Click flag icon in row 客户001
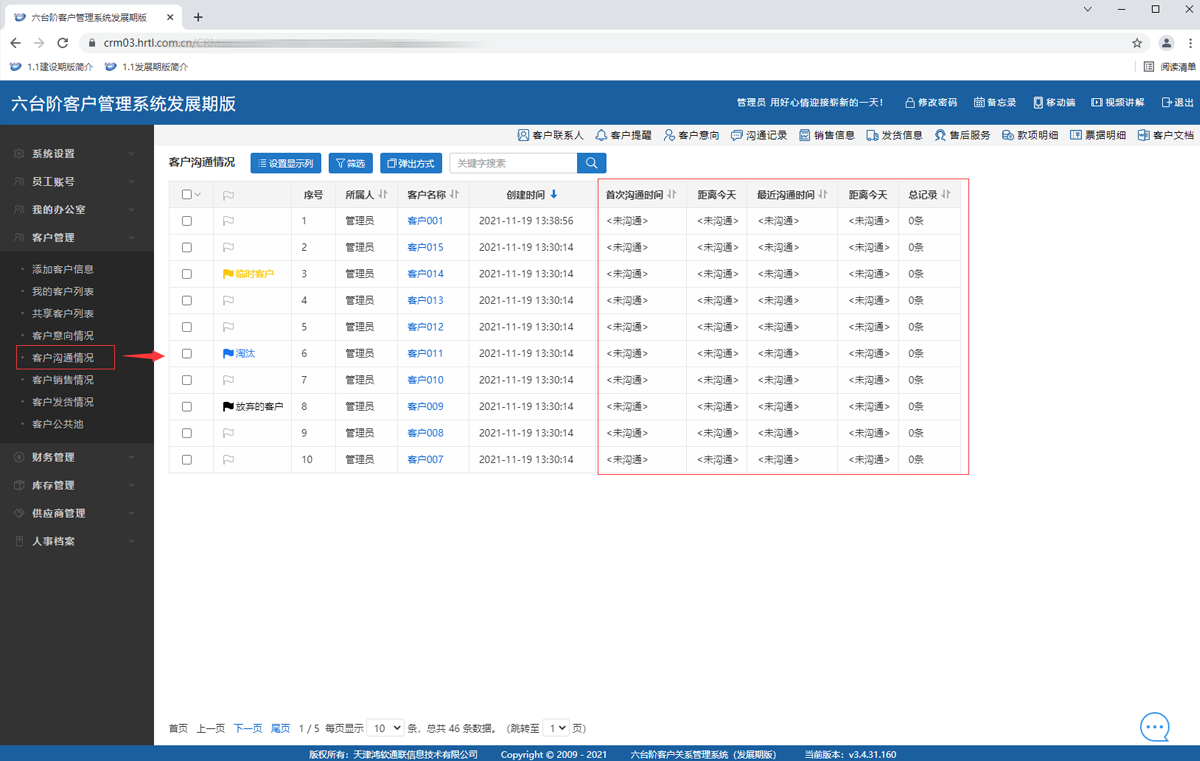This screenshot has width=1200, height=761. 228,221
